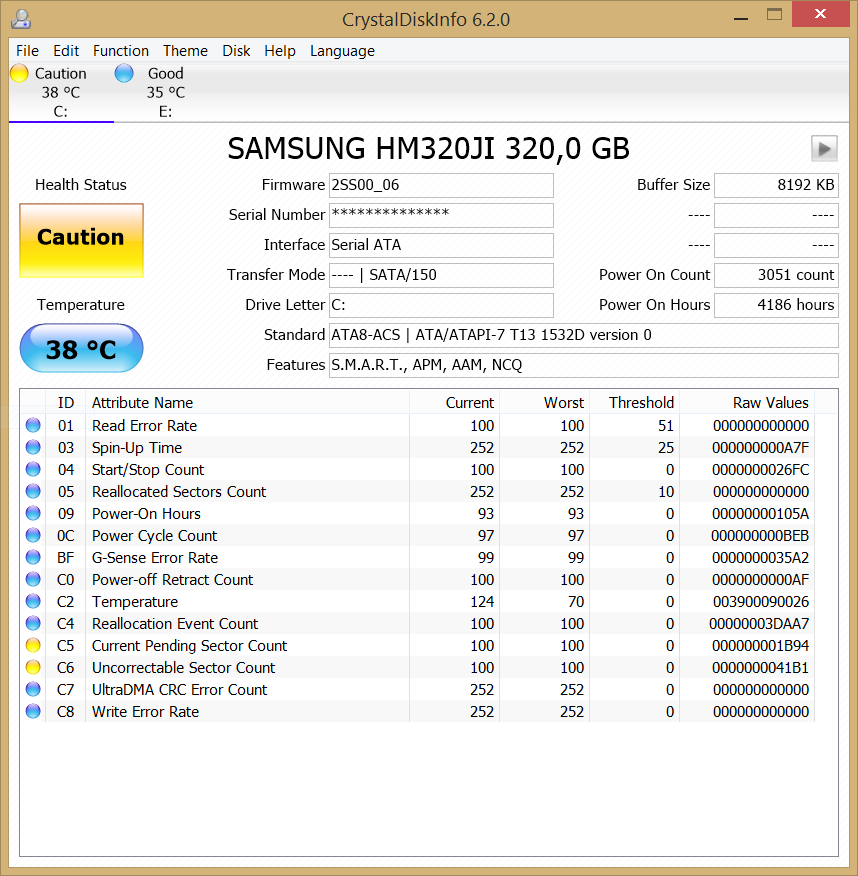
Task: Click the Worst column header
Action: tap(545, 402)
